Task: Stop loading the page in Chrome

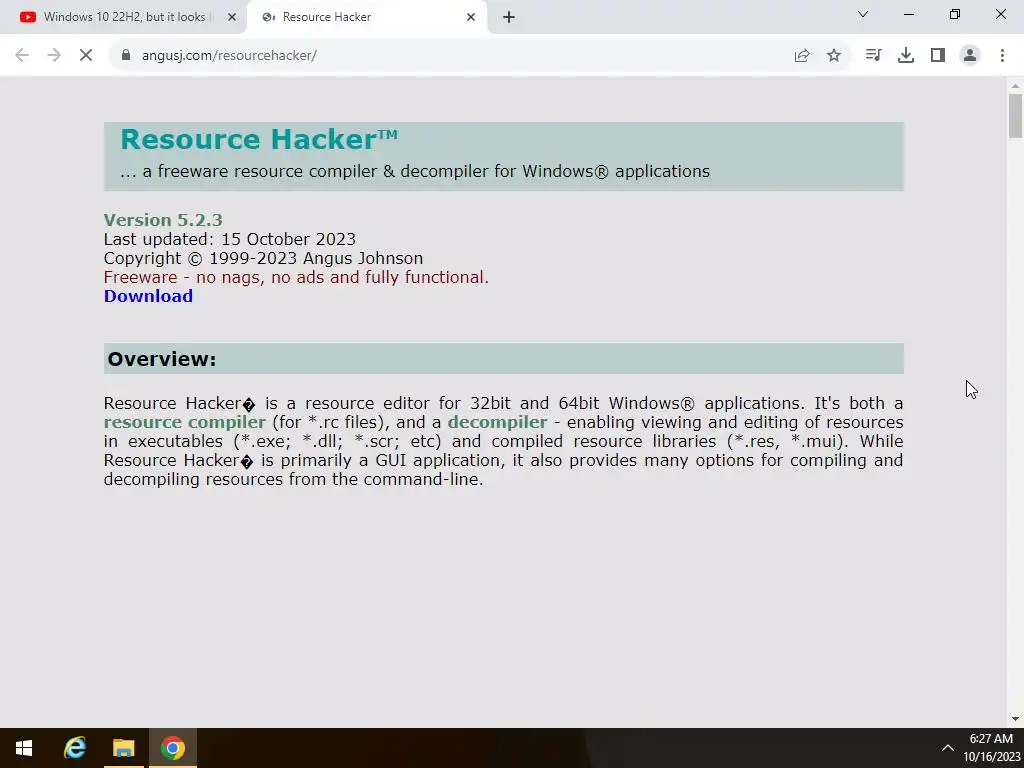Action: pos(86,56)
